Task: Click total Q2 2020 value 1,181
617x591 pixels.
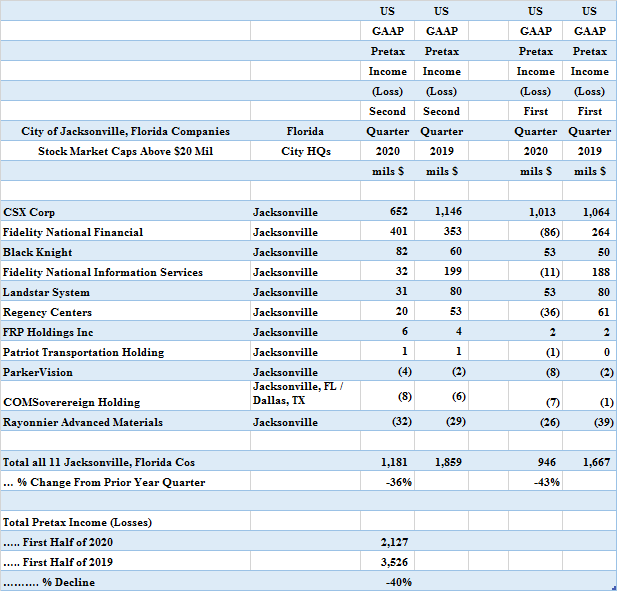Action: tap(394, 462)
